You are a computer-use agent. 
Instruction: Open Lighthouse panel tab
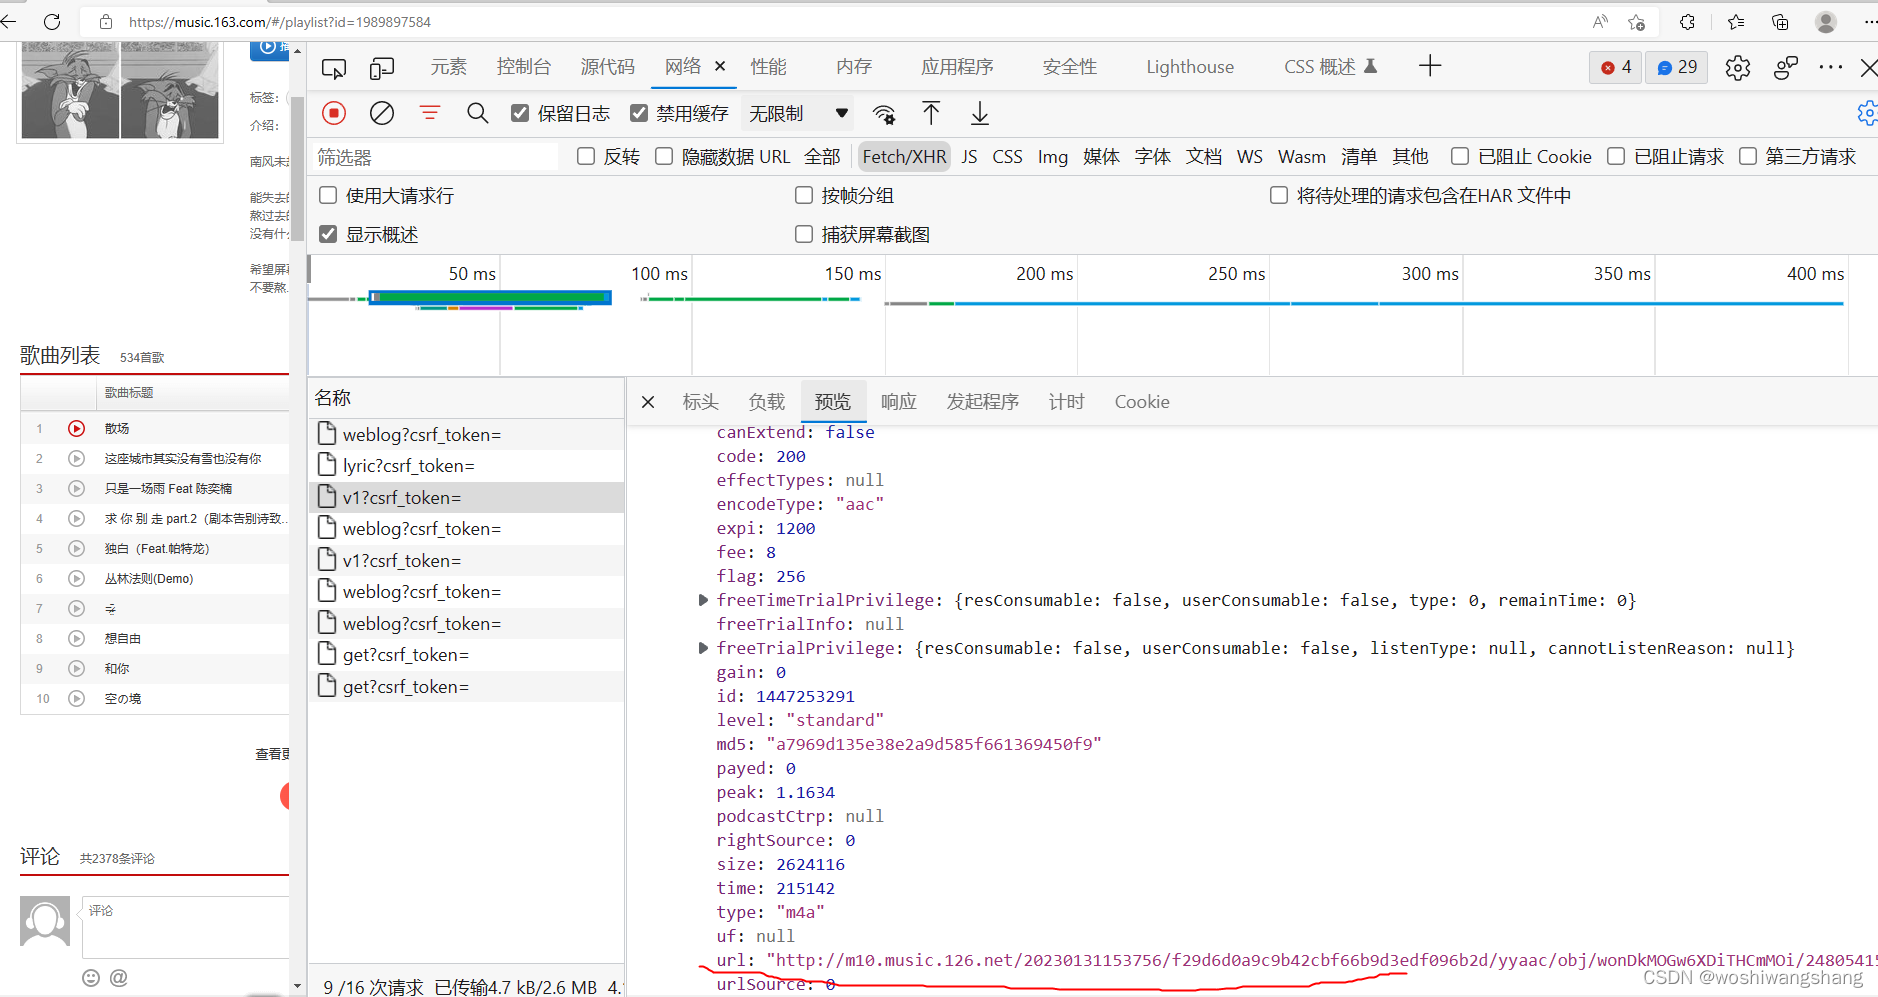[1190, 67]
